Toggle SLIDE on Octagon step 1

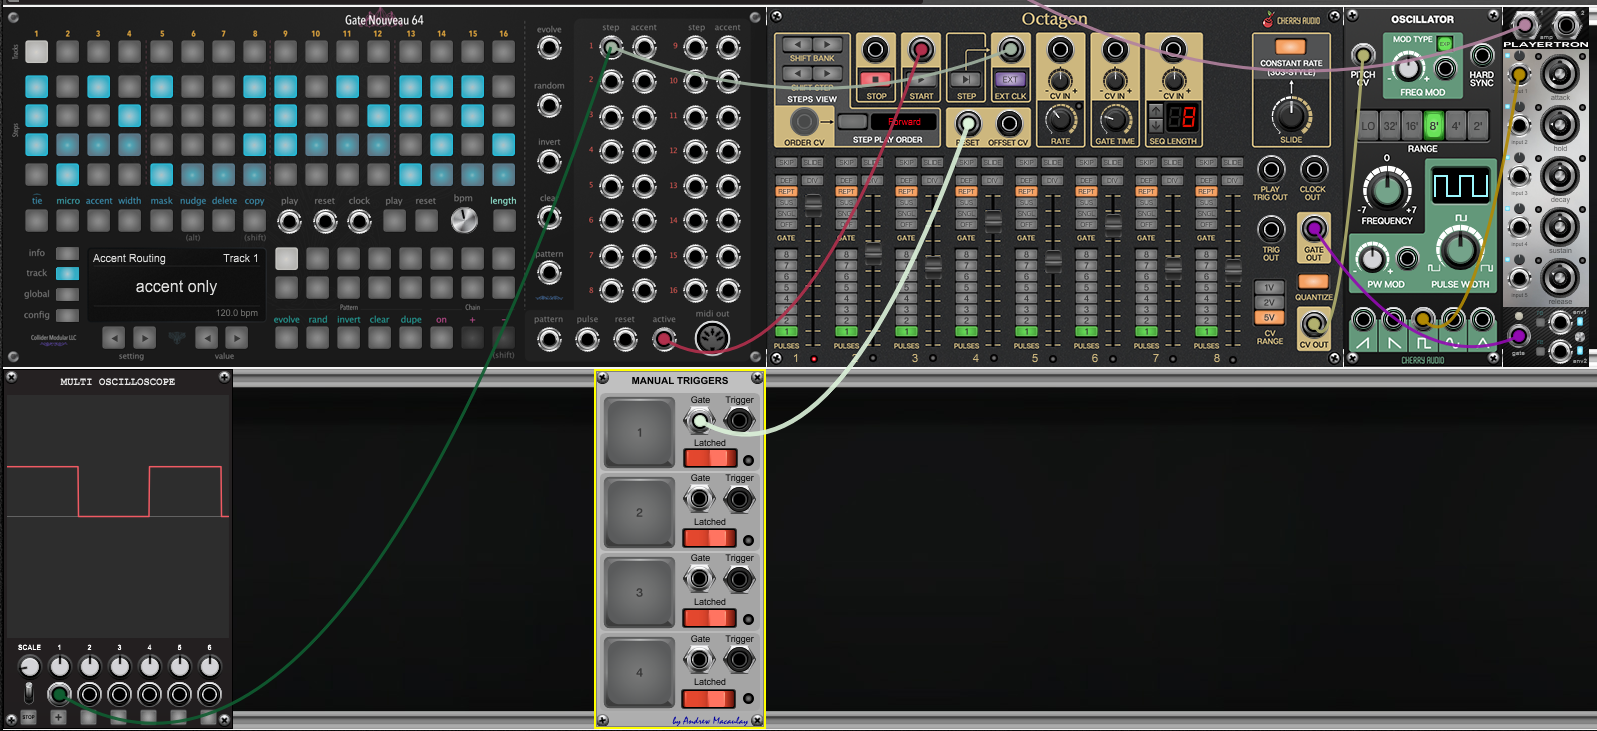pyautogui.click(x=812, y=162)
